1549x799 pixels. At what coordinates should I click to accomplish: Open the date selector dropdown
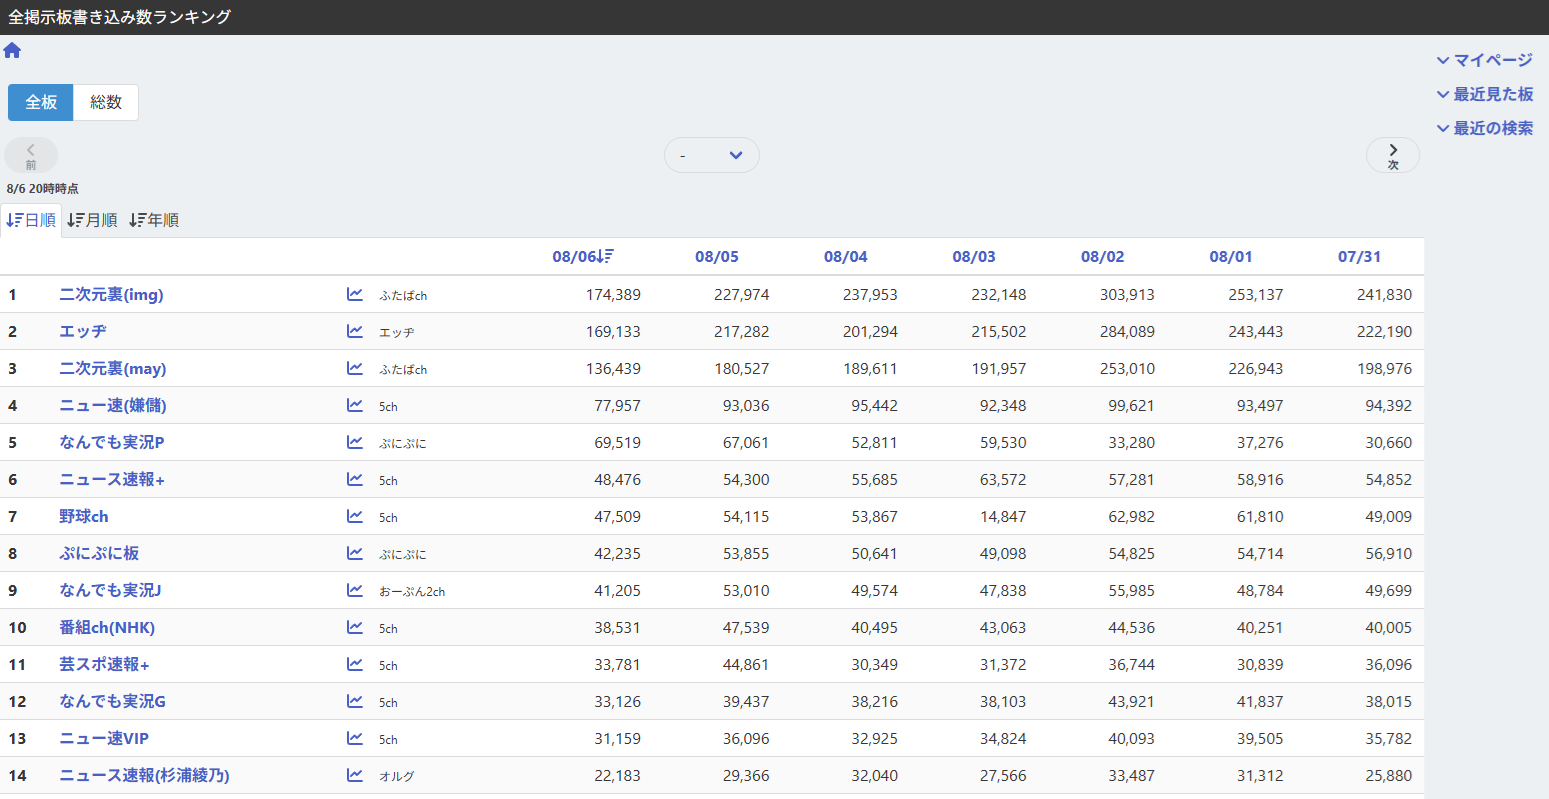712,155
